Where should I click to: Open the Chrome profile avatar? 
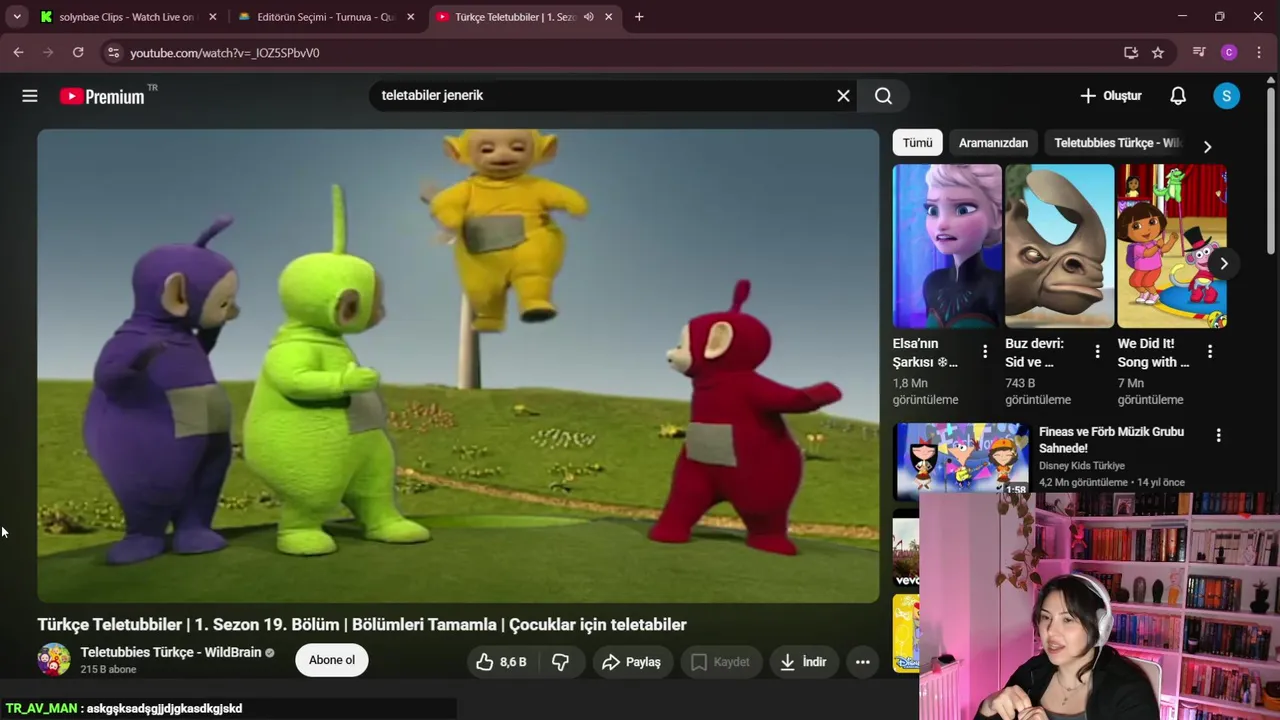point(1229,53)
